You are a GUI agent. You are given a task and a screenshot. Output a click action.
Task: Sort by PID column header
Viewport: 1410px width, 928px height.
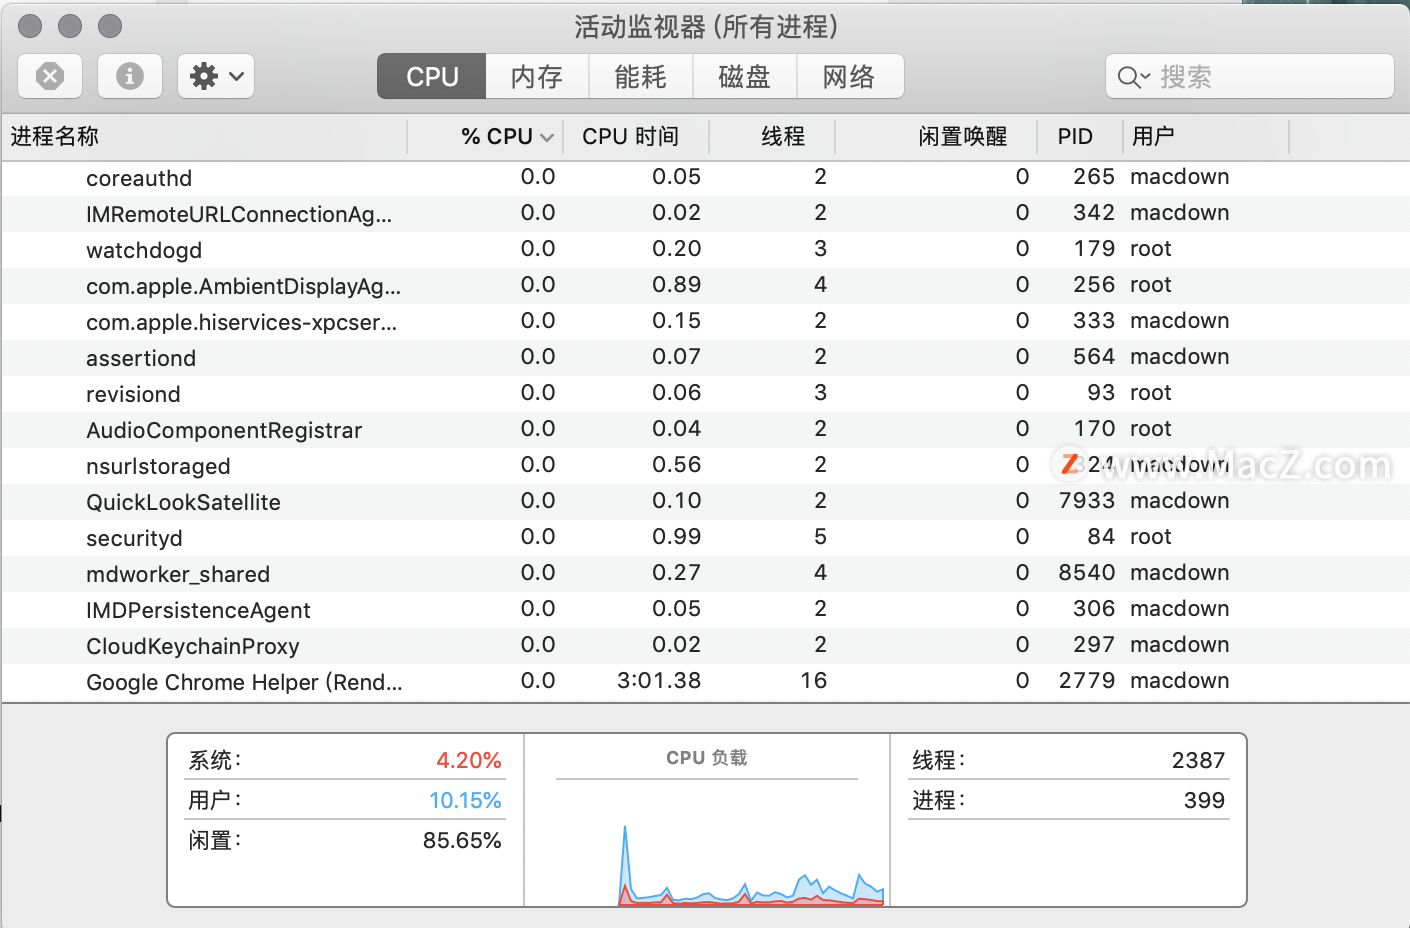1080,137
